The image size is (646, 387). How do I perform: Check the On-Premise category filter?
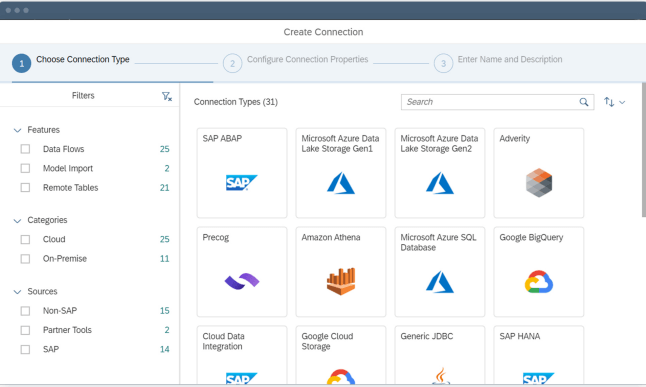point(25,258)
